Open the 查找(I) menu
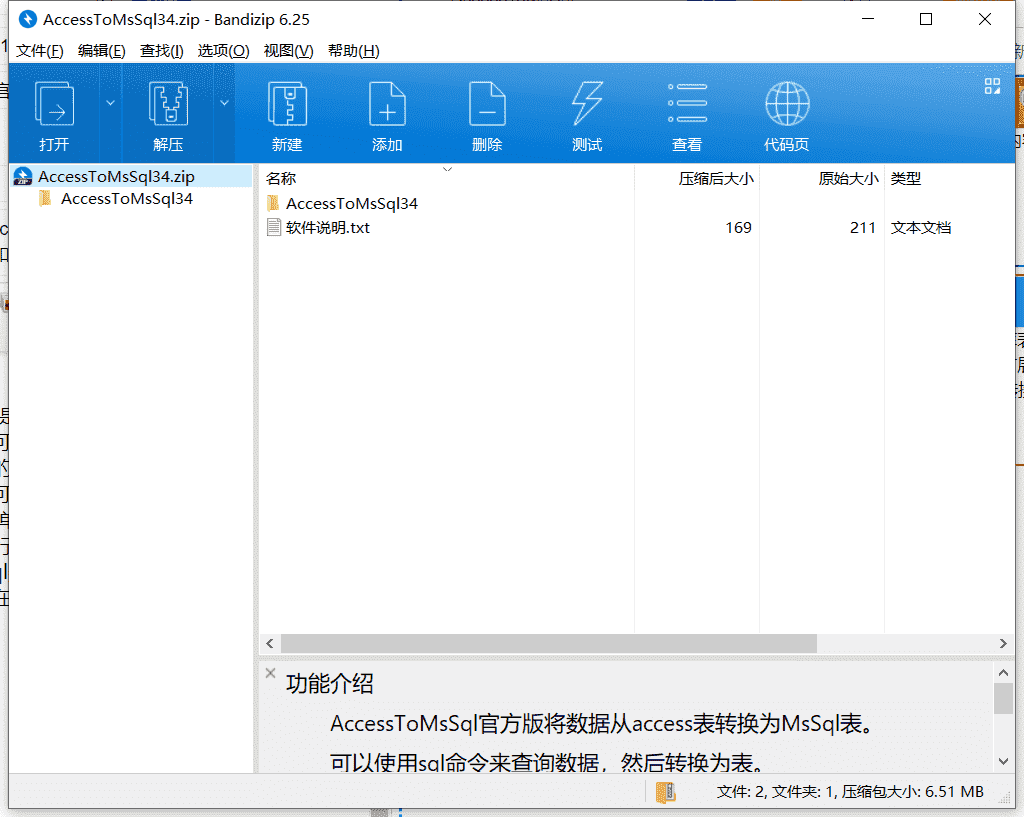This screenshot has width=1024, height=817. coord(161,51)
